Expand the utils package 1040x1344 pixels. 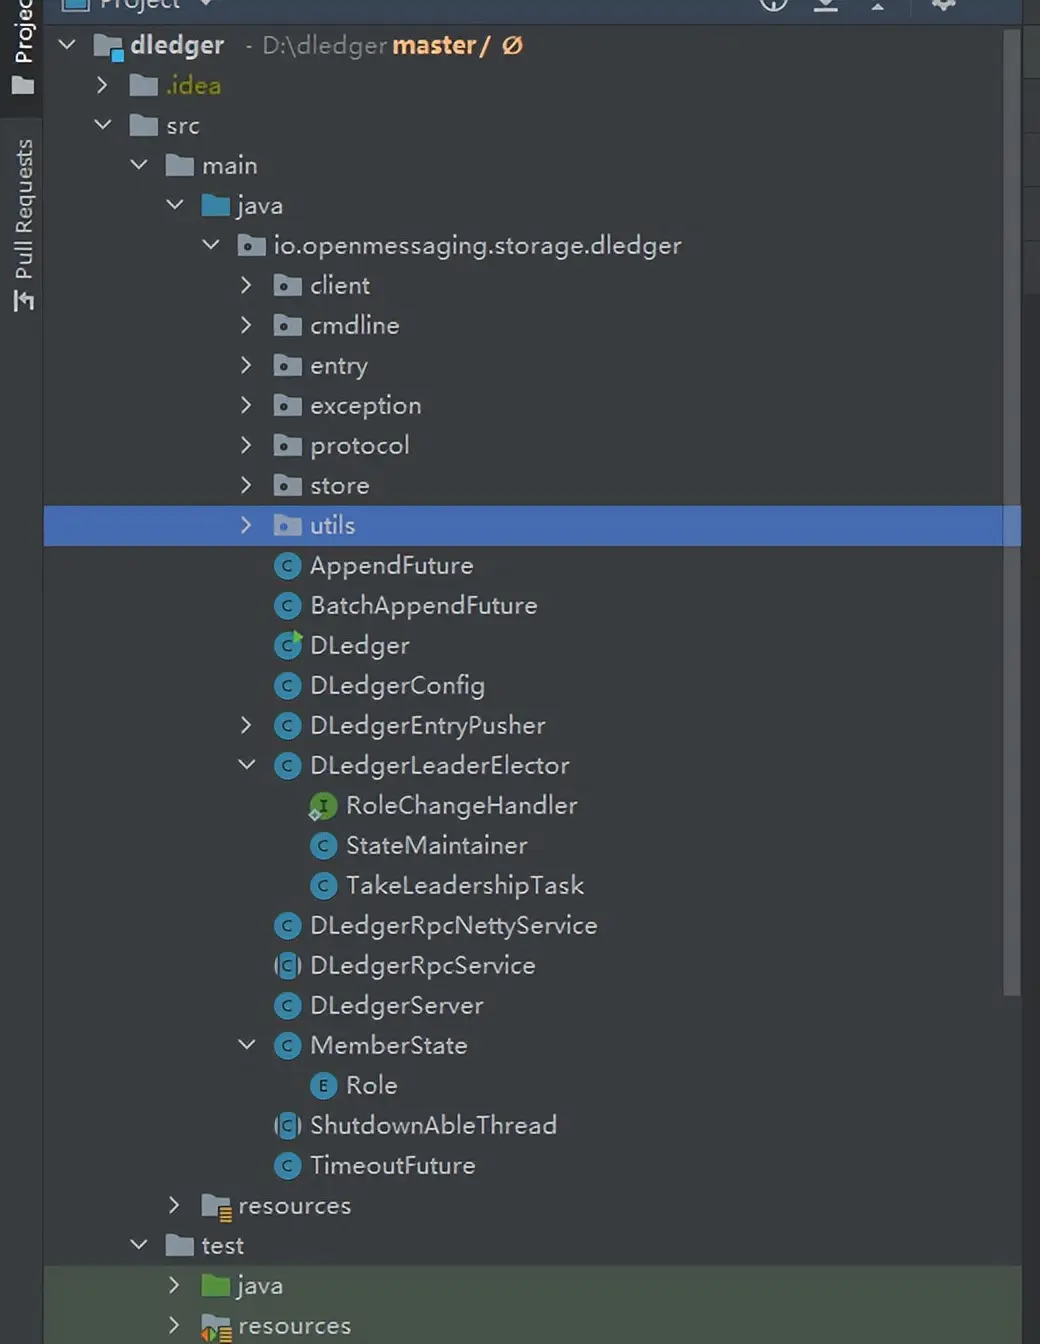click(x=247, y=525)
